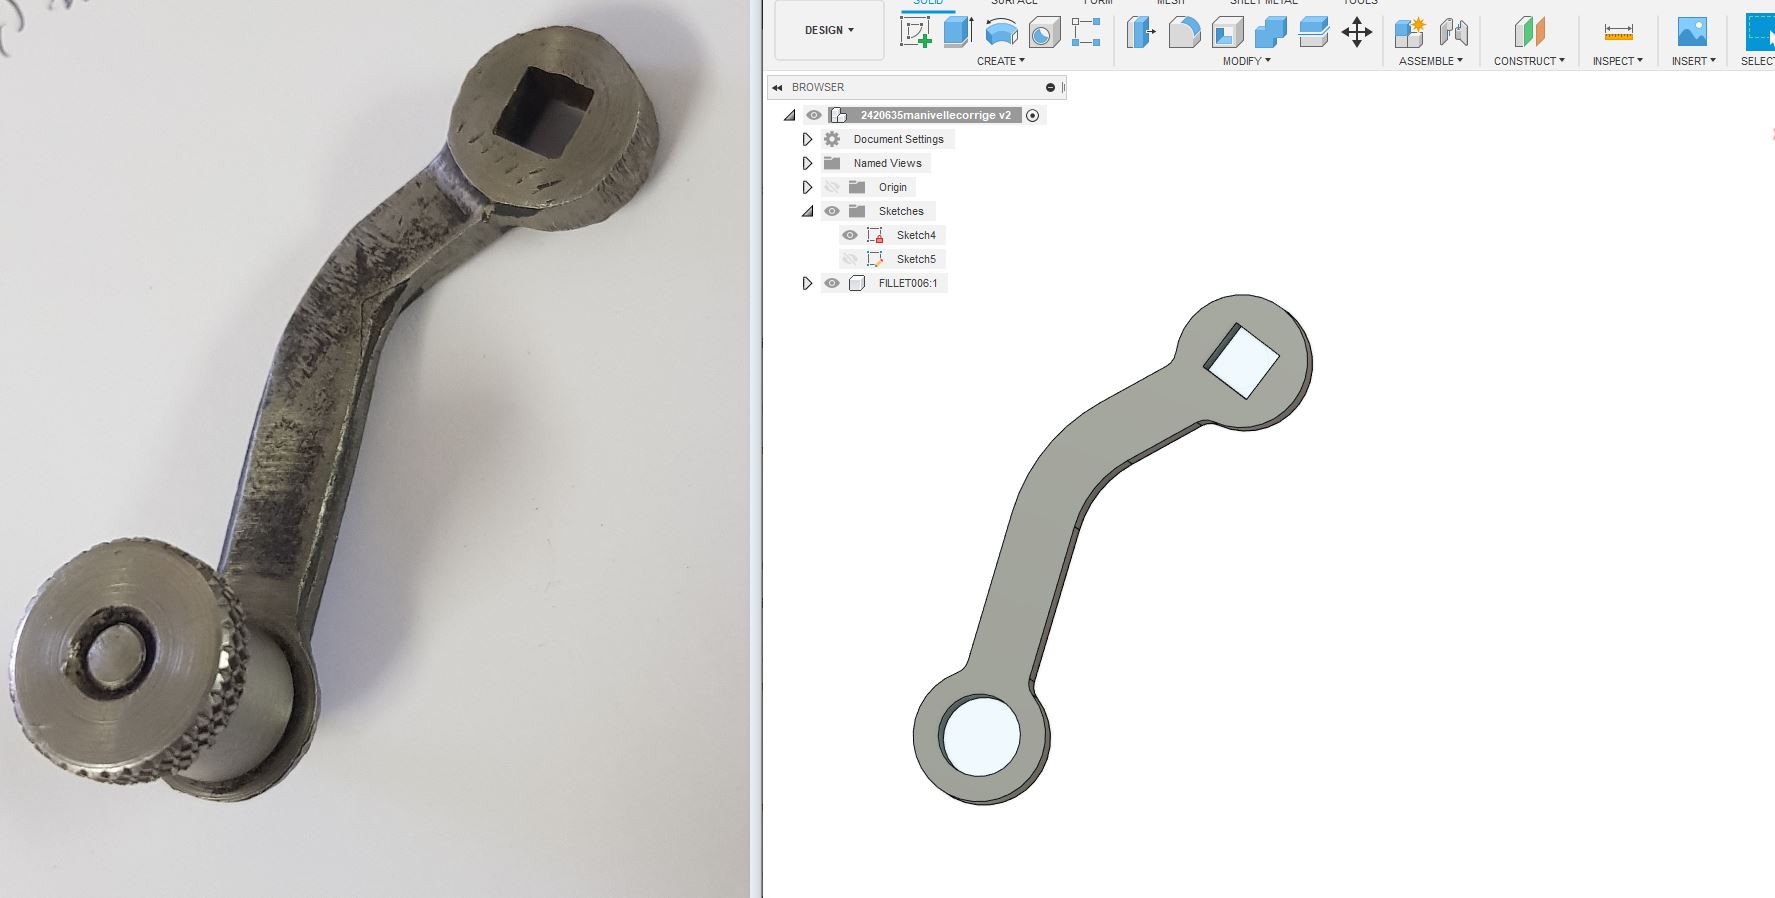Click the BROWSER panel title
This screenshot has width=1775, height=898.
818,87
